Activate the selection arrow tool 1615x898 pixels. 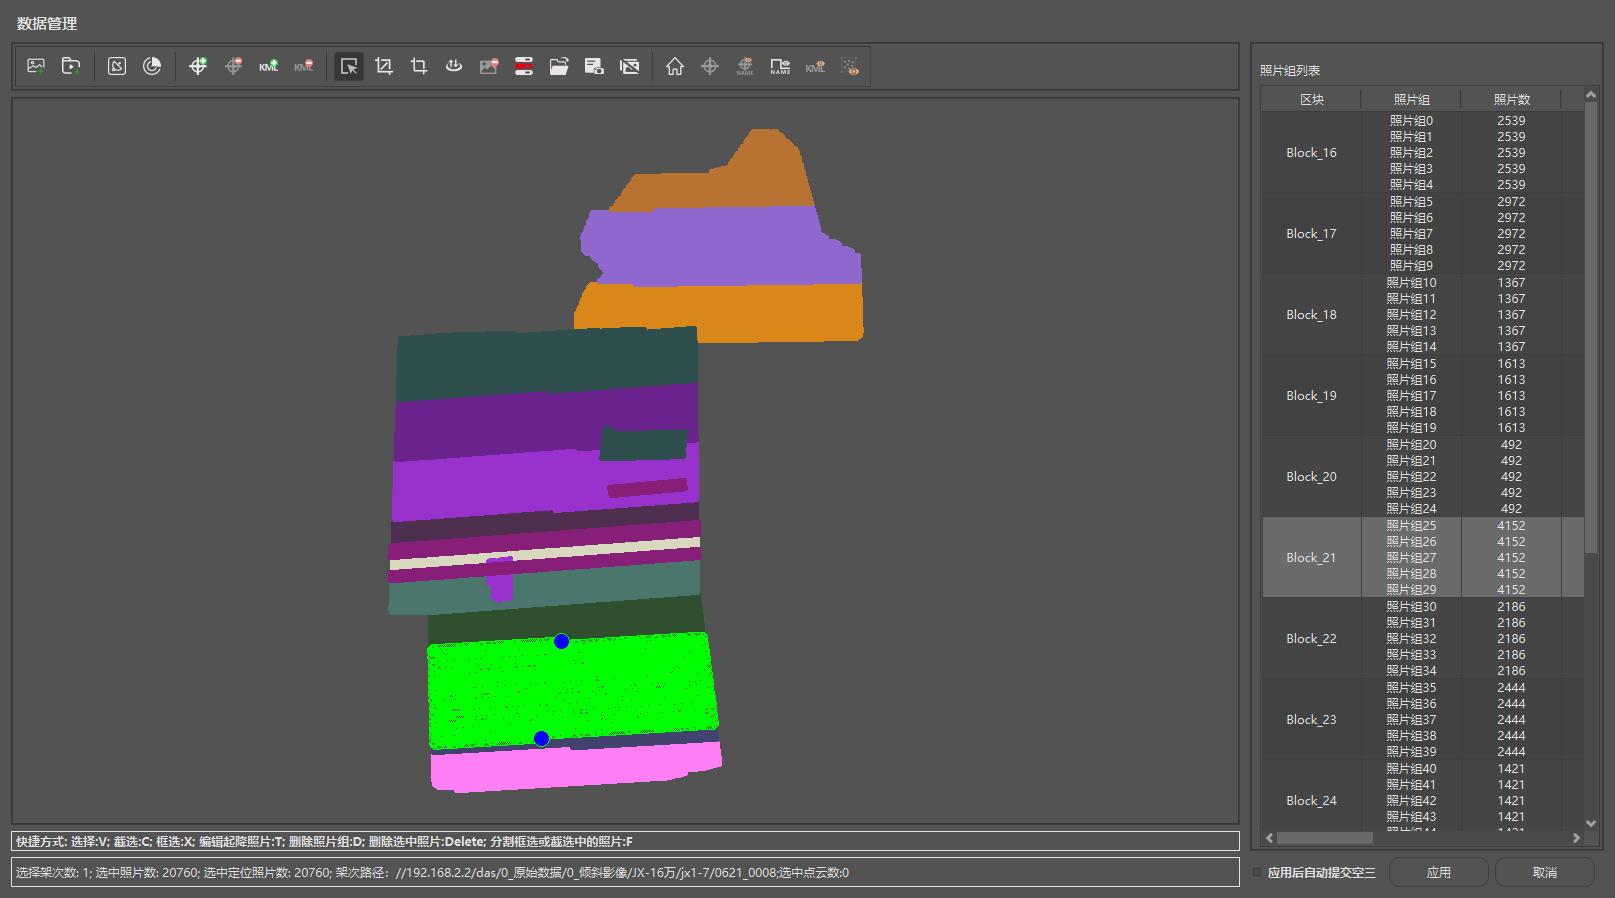[349, 66]
